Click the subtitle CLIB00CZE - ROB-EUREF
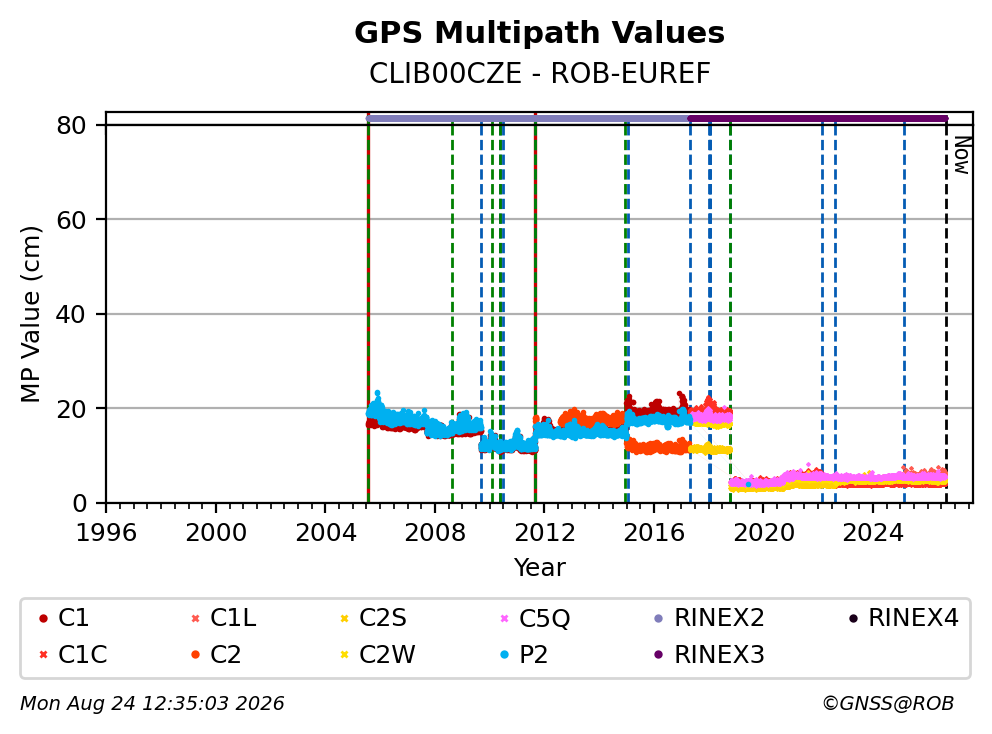The image size is (992, 734). click(x=540, y=73)
